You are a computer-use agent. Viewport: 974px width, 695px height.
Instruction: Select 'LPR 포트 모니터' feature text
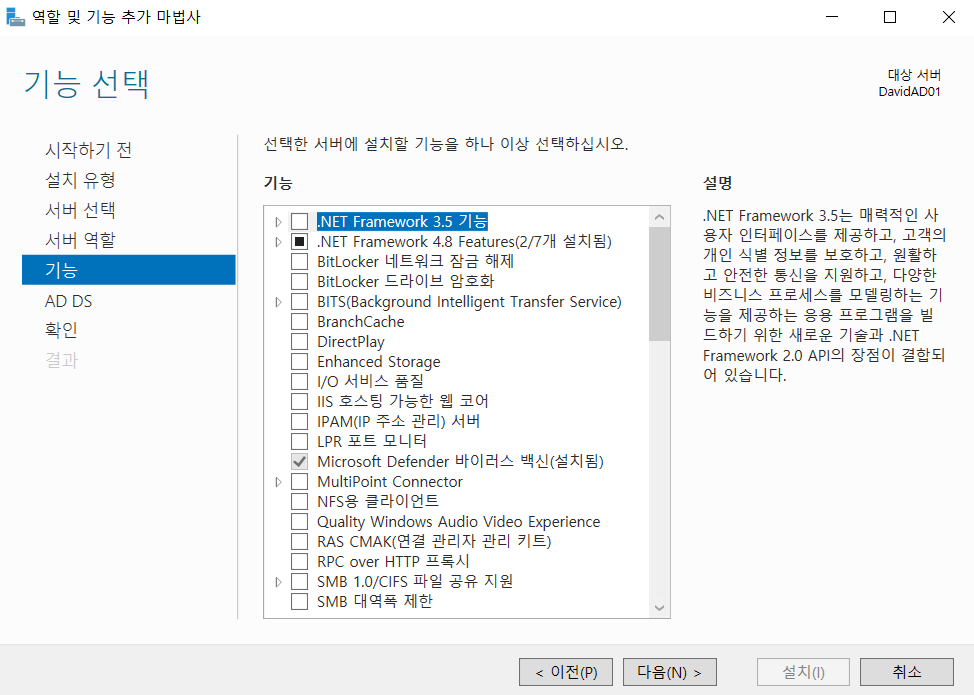click(x=372, y=442)
